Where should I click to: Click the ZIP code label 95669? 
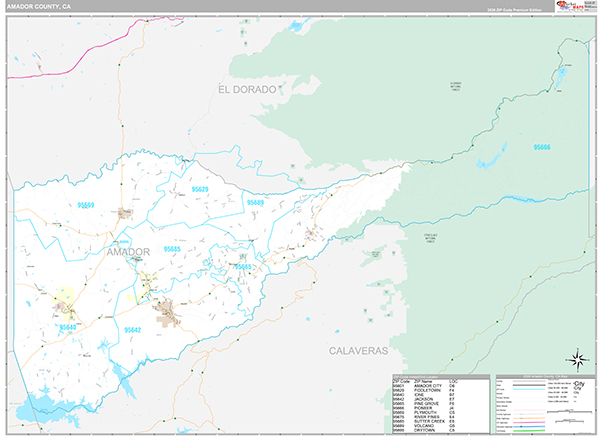pos(86,205)
